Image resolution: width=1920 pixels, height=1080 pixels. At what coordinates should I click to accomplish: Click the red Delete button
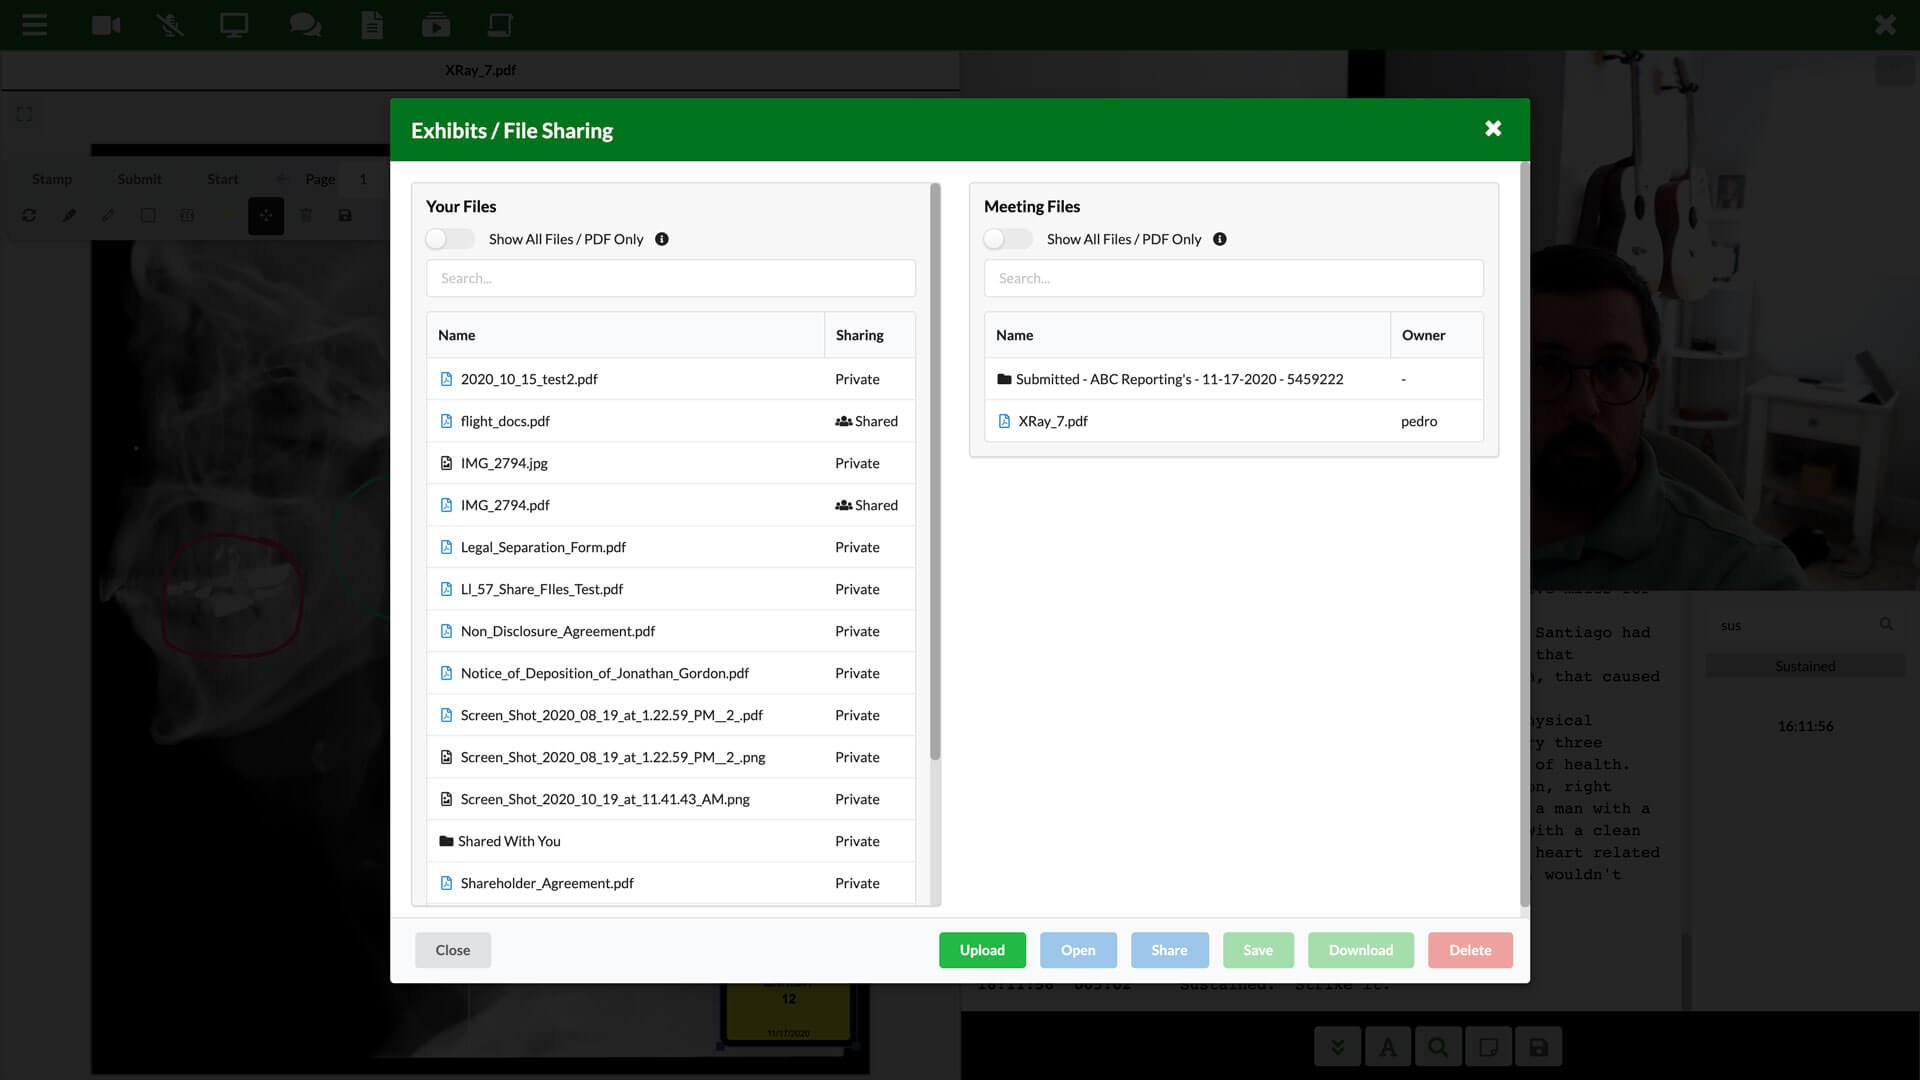pos(1470,950)
